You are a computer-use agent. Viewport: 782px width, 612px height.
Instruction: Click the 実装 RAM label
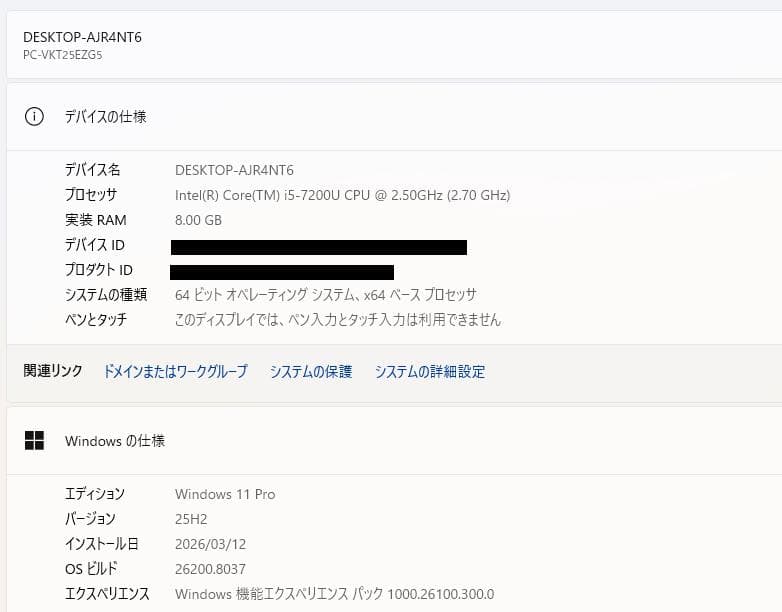pos(96,220)
